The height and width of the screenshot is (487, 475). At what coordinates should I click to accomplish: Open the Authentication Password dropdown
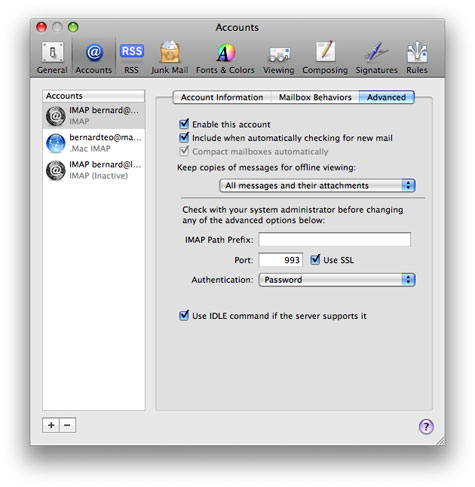337,280
